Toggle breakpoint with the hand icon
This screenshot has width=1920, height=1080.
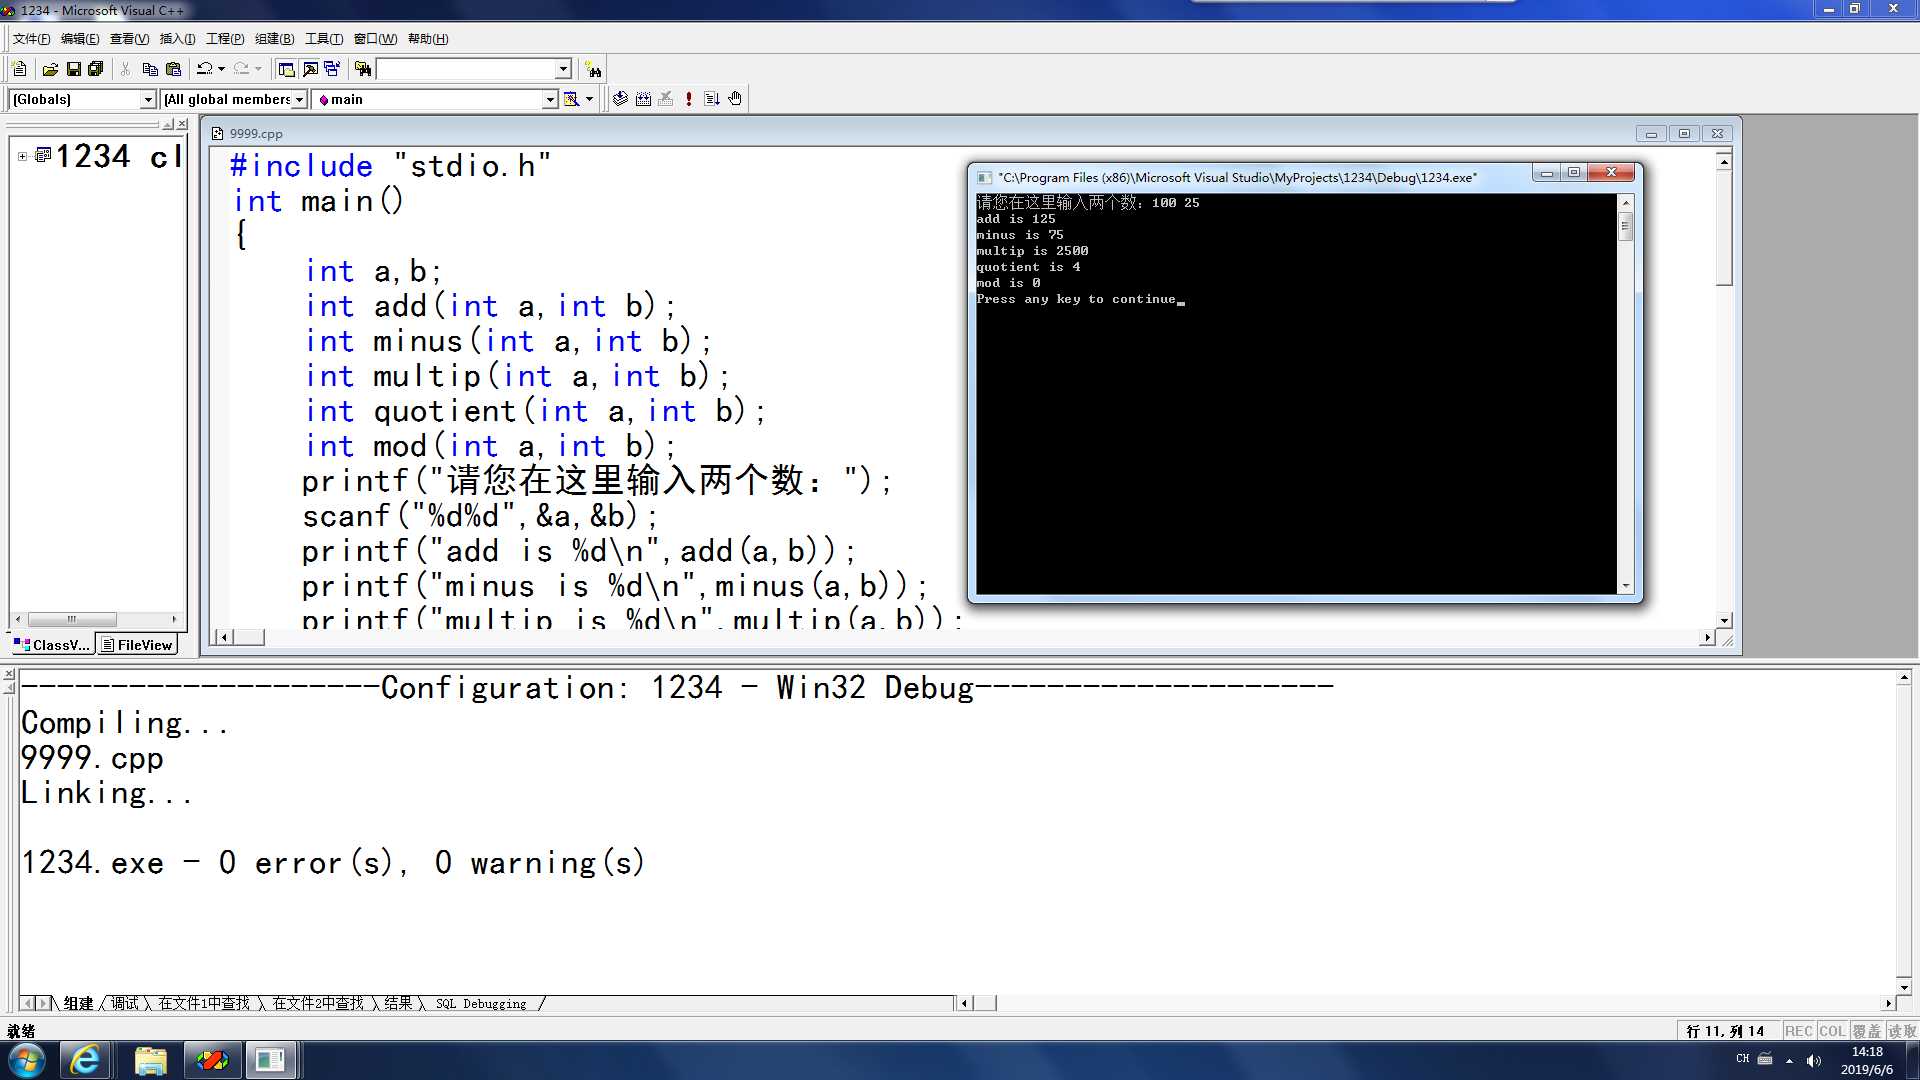coord(735,99)
